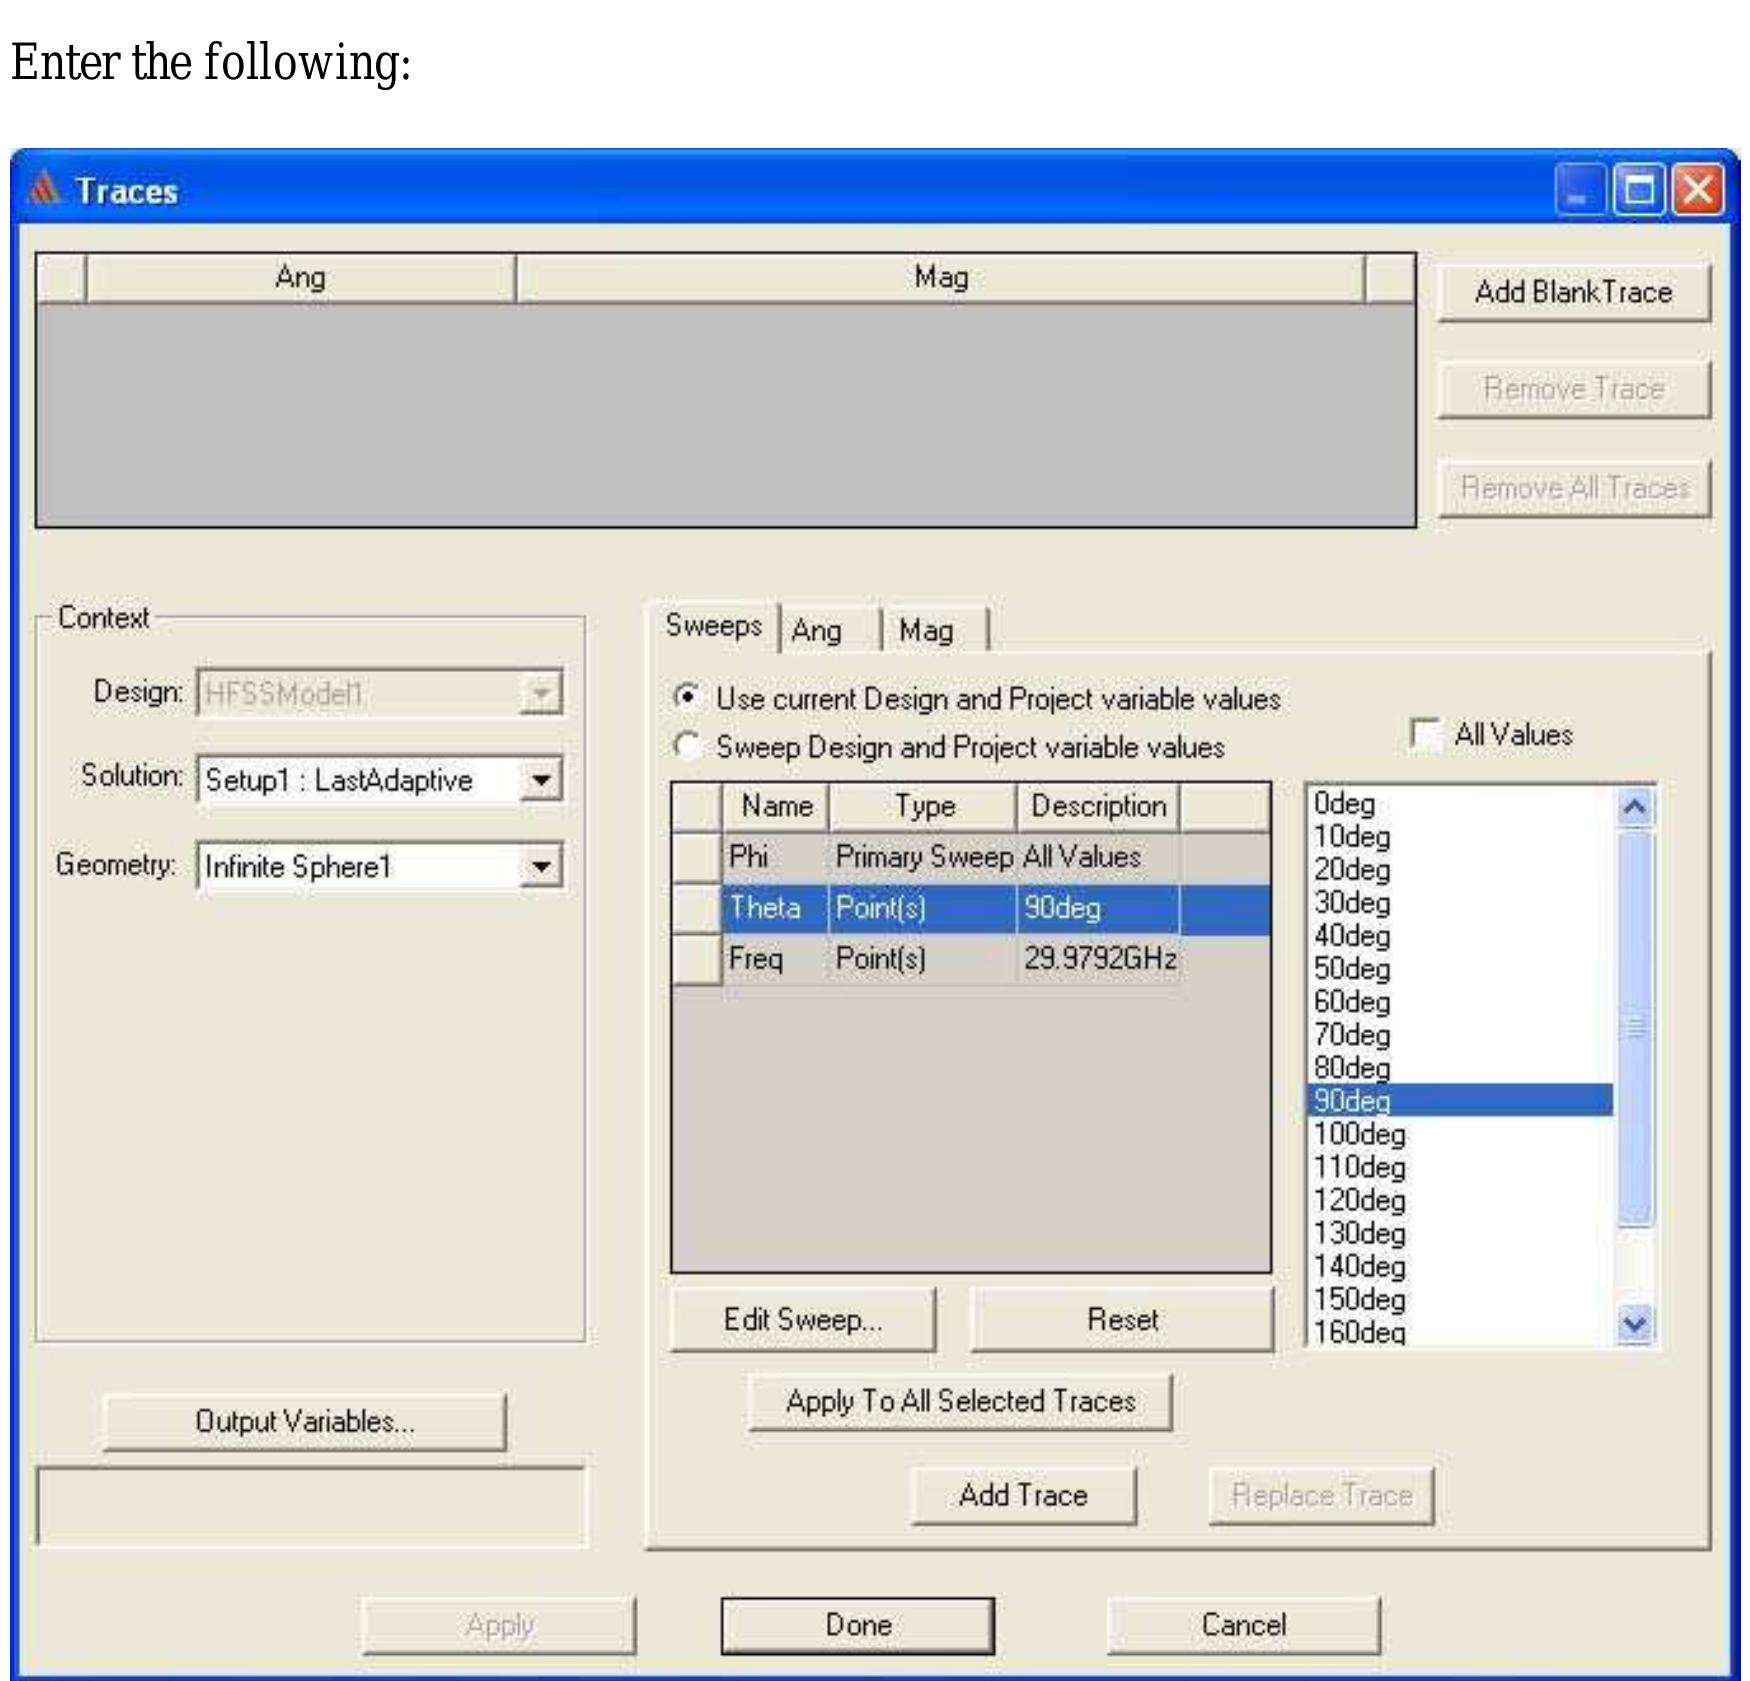Select 120deg in the angle list
Image resolution: width=1750 pixels, height=1681 pixels.
(1359, 1200)
